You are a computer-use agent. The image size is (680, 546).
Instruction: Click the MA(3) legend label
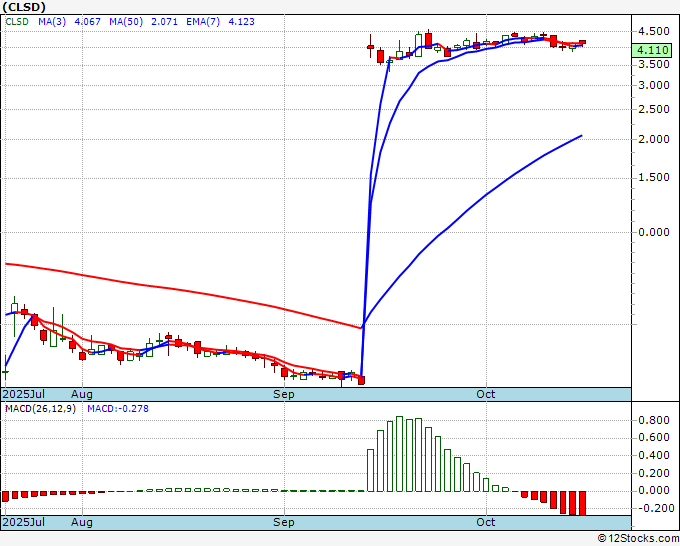pyautogui.click(x=52, y=22)
